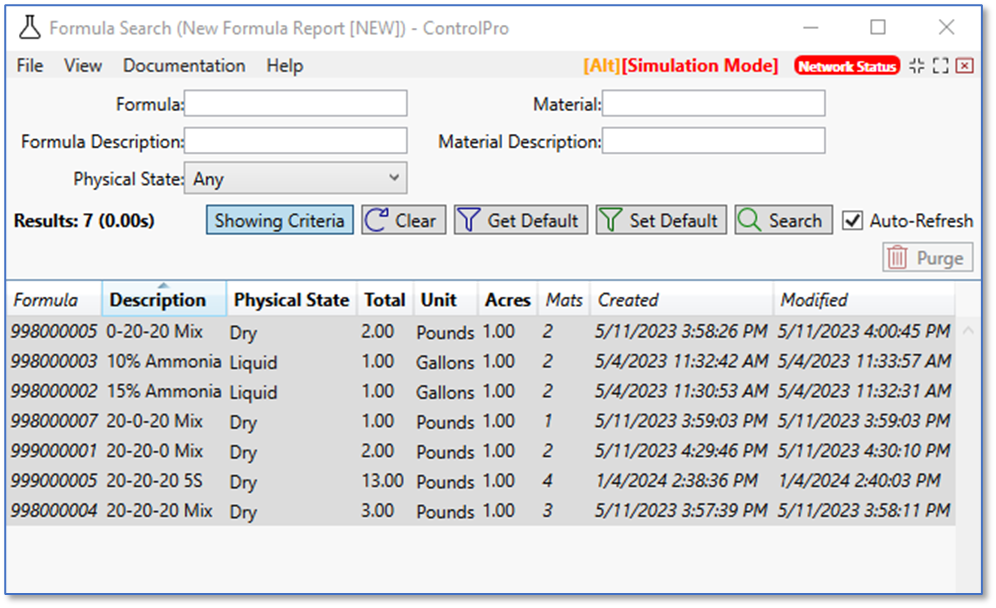Click the red boxed X icon beside fullscreen
This screenshot has height=608, width=996.
pyautogui.click(x=963, y=65)
